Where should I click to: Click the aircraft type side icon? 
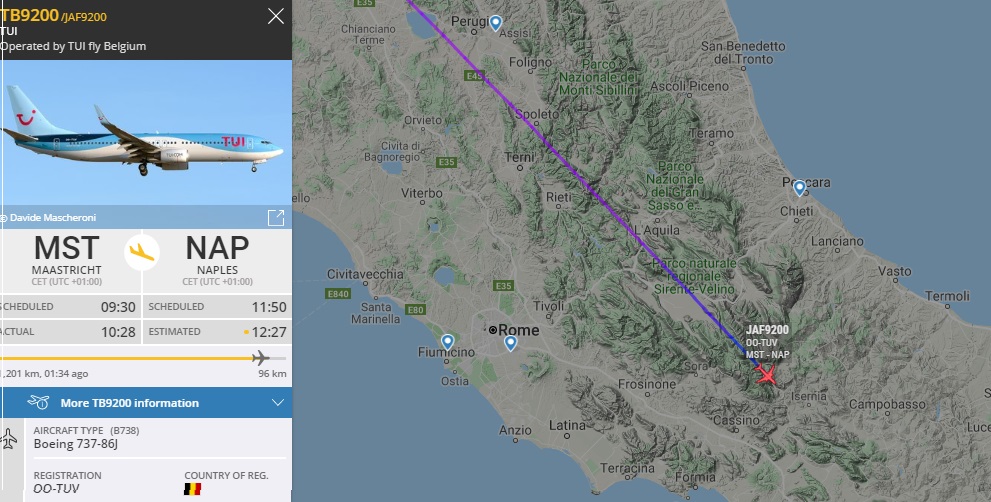tap(10, 437)
